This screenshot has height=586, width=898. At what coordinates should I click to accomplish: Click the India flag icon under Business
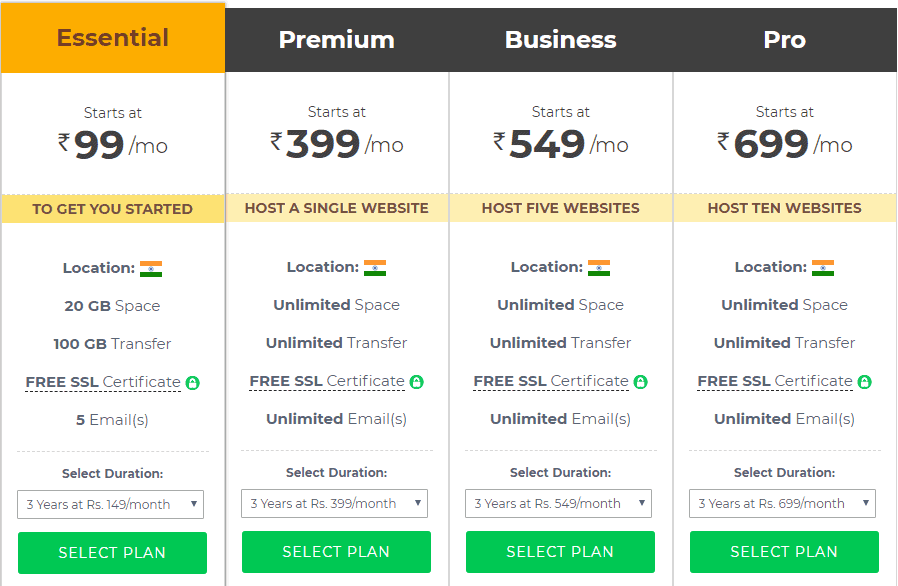pyautogui.click(x=600, y=267)
